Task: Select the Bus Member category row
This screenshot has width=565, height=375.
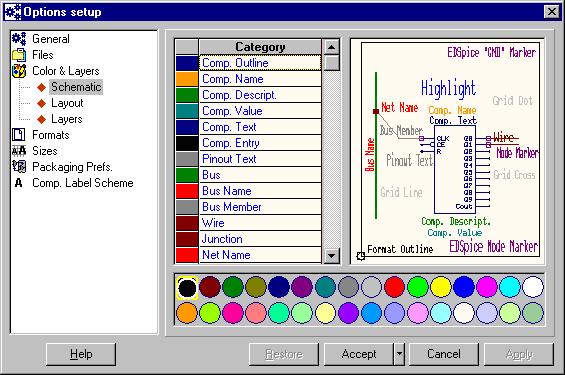Action: (260, 207)
